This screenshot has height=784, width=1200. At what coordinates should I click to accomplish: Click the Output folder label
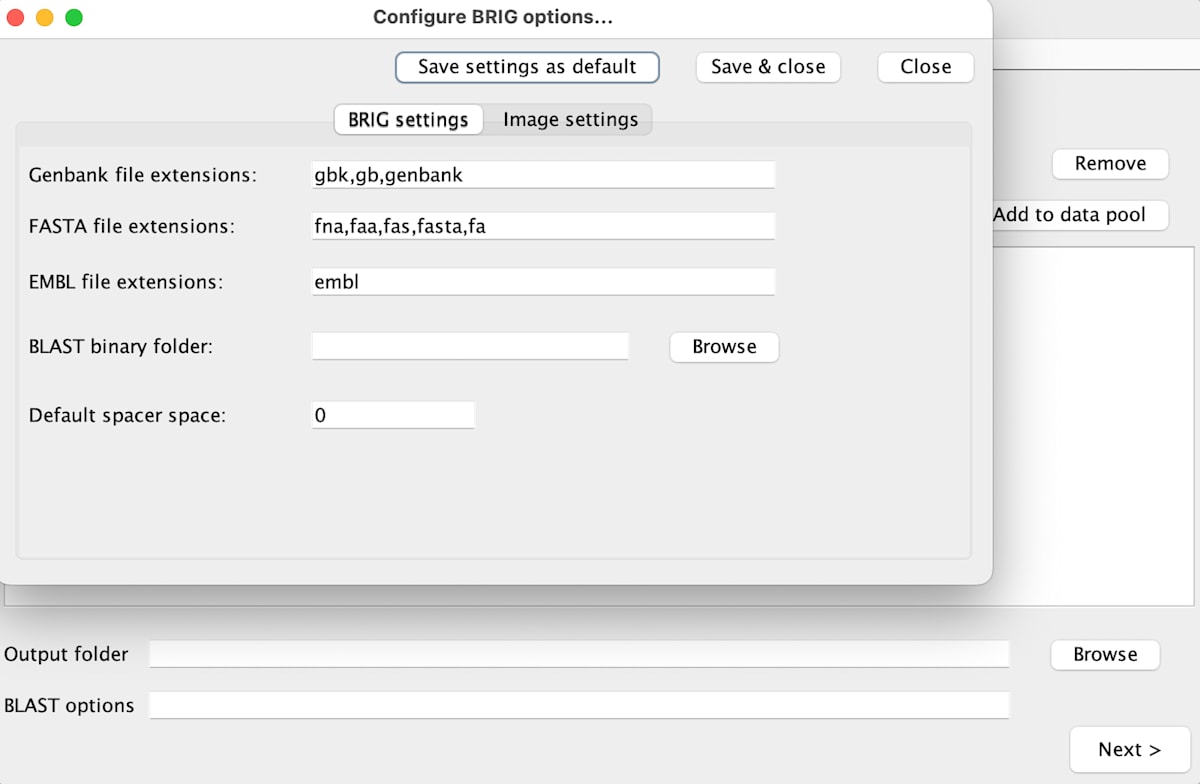tap(66, 654)
